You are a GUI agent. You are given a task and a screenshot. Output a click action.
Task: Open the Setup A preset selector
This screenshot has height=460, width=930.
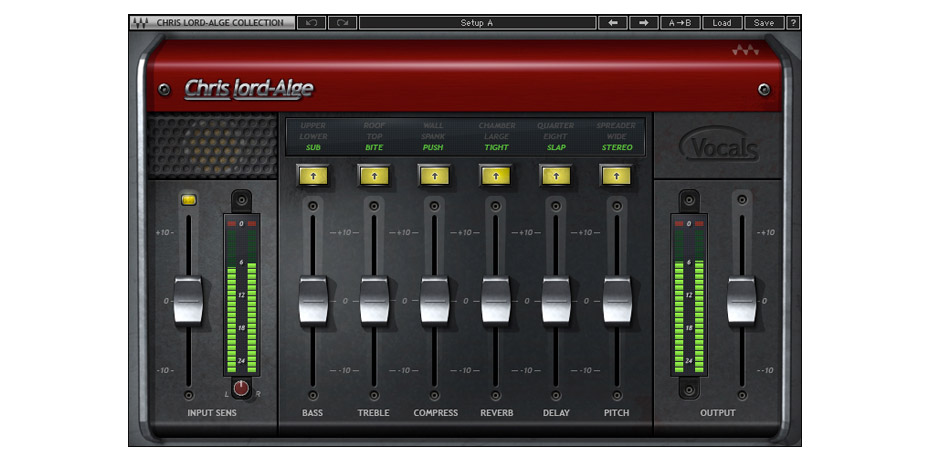pos(476,22)
